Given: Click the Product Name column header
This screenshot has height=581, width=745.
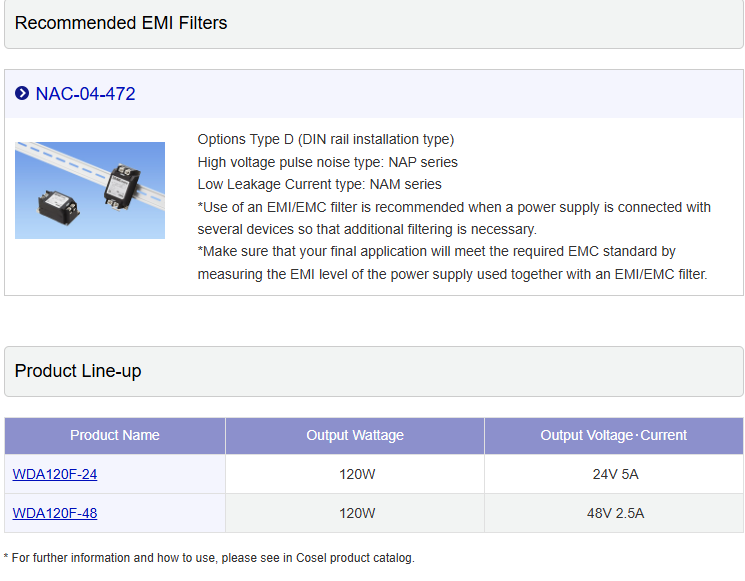Looking at the screenshot, I should pos(115,436).
